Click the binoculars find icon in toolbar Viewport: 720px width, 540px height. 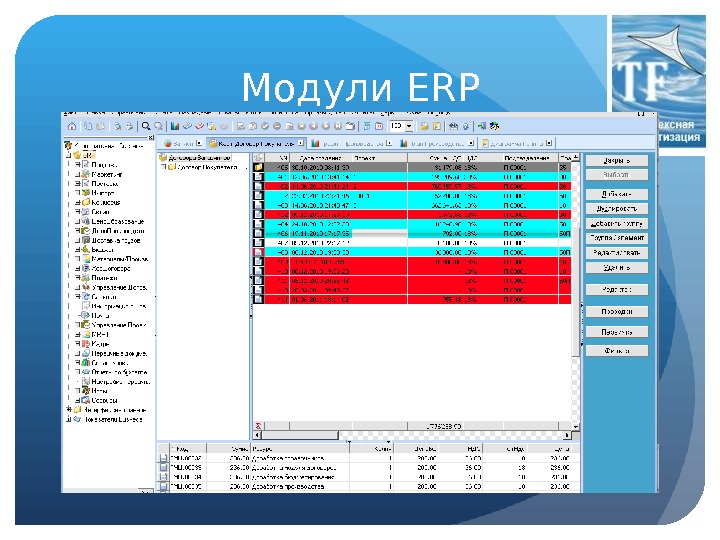(x=454, y=126)
